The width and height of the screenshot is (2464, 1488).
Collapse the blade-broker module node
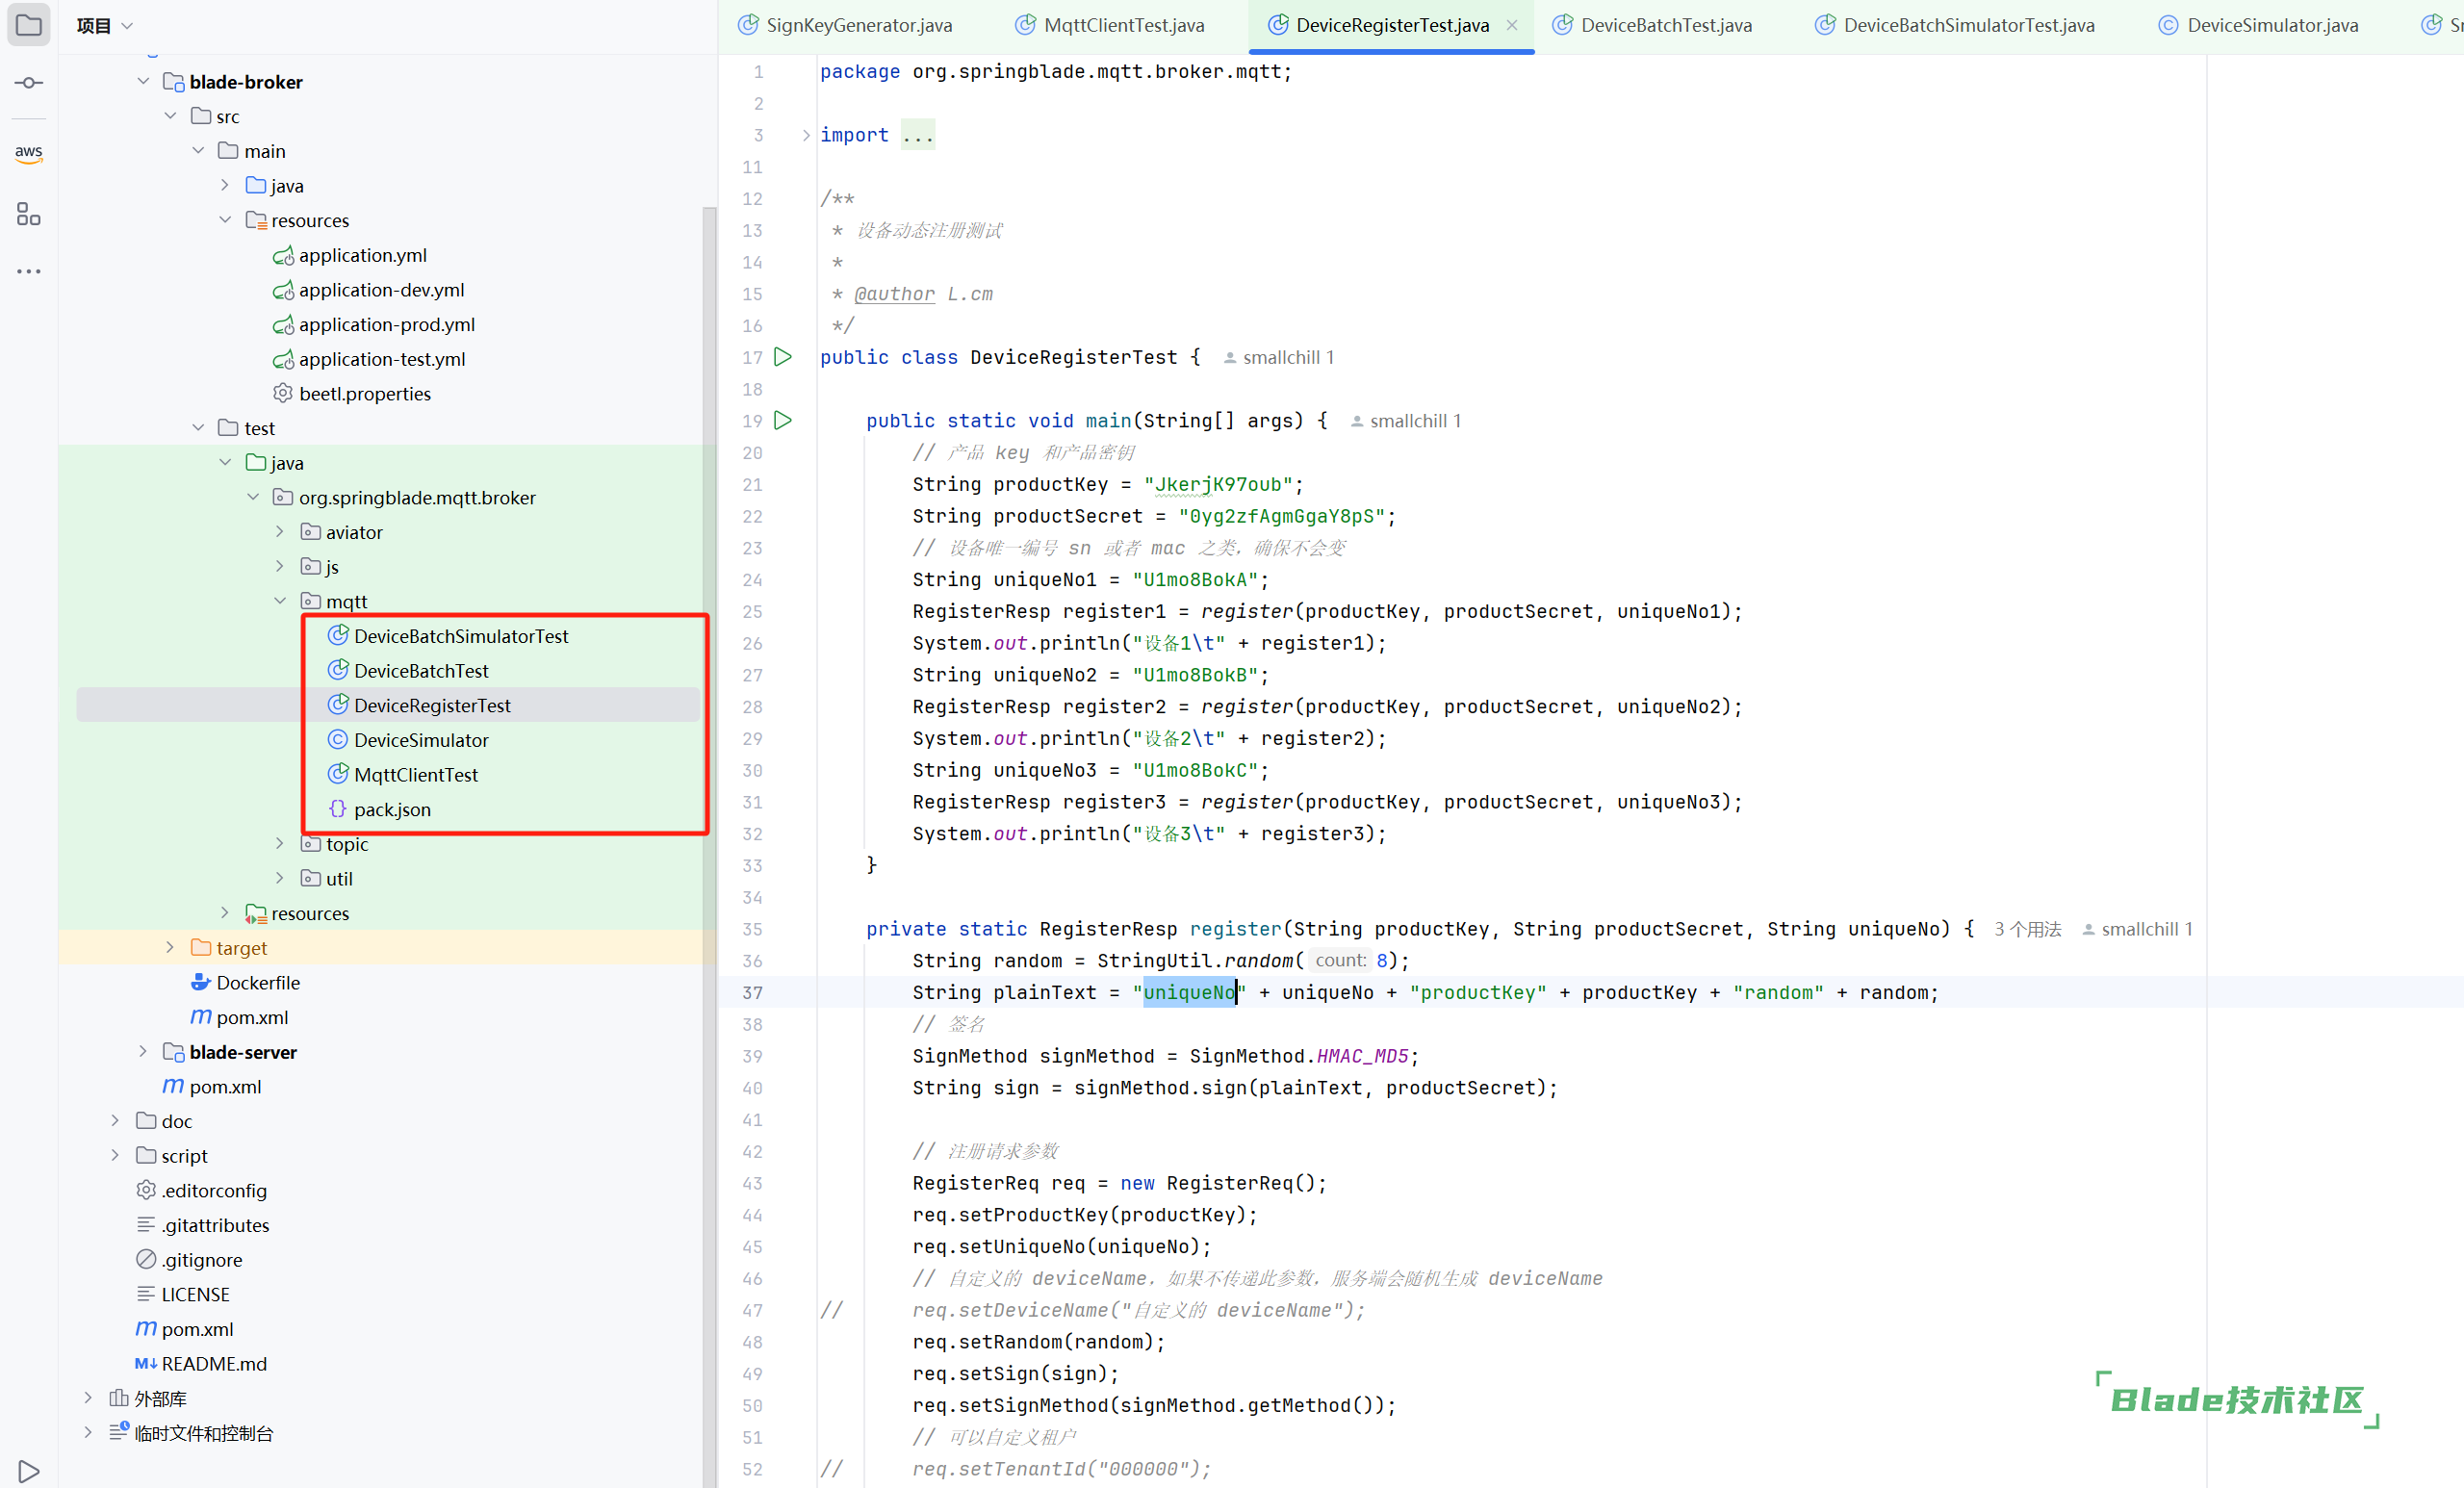point(143,81)
